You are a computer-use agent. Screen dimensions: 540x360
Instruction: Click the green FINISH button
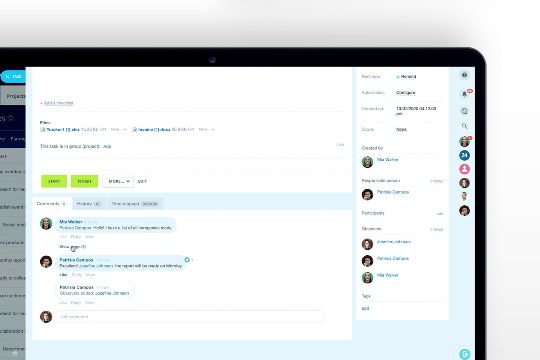click(84, 181)
